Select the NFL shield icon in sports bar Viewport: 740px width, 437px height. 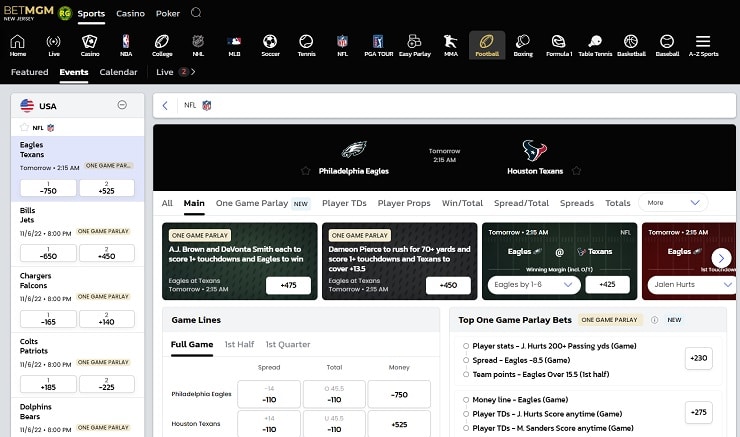coord(342,45)
